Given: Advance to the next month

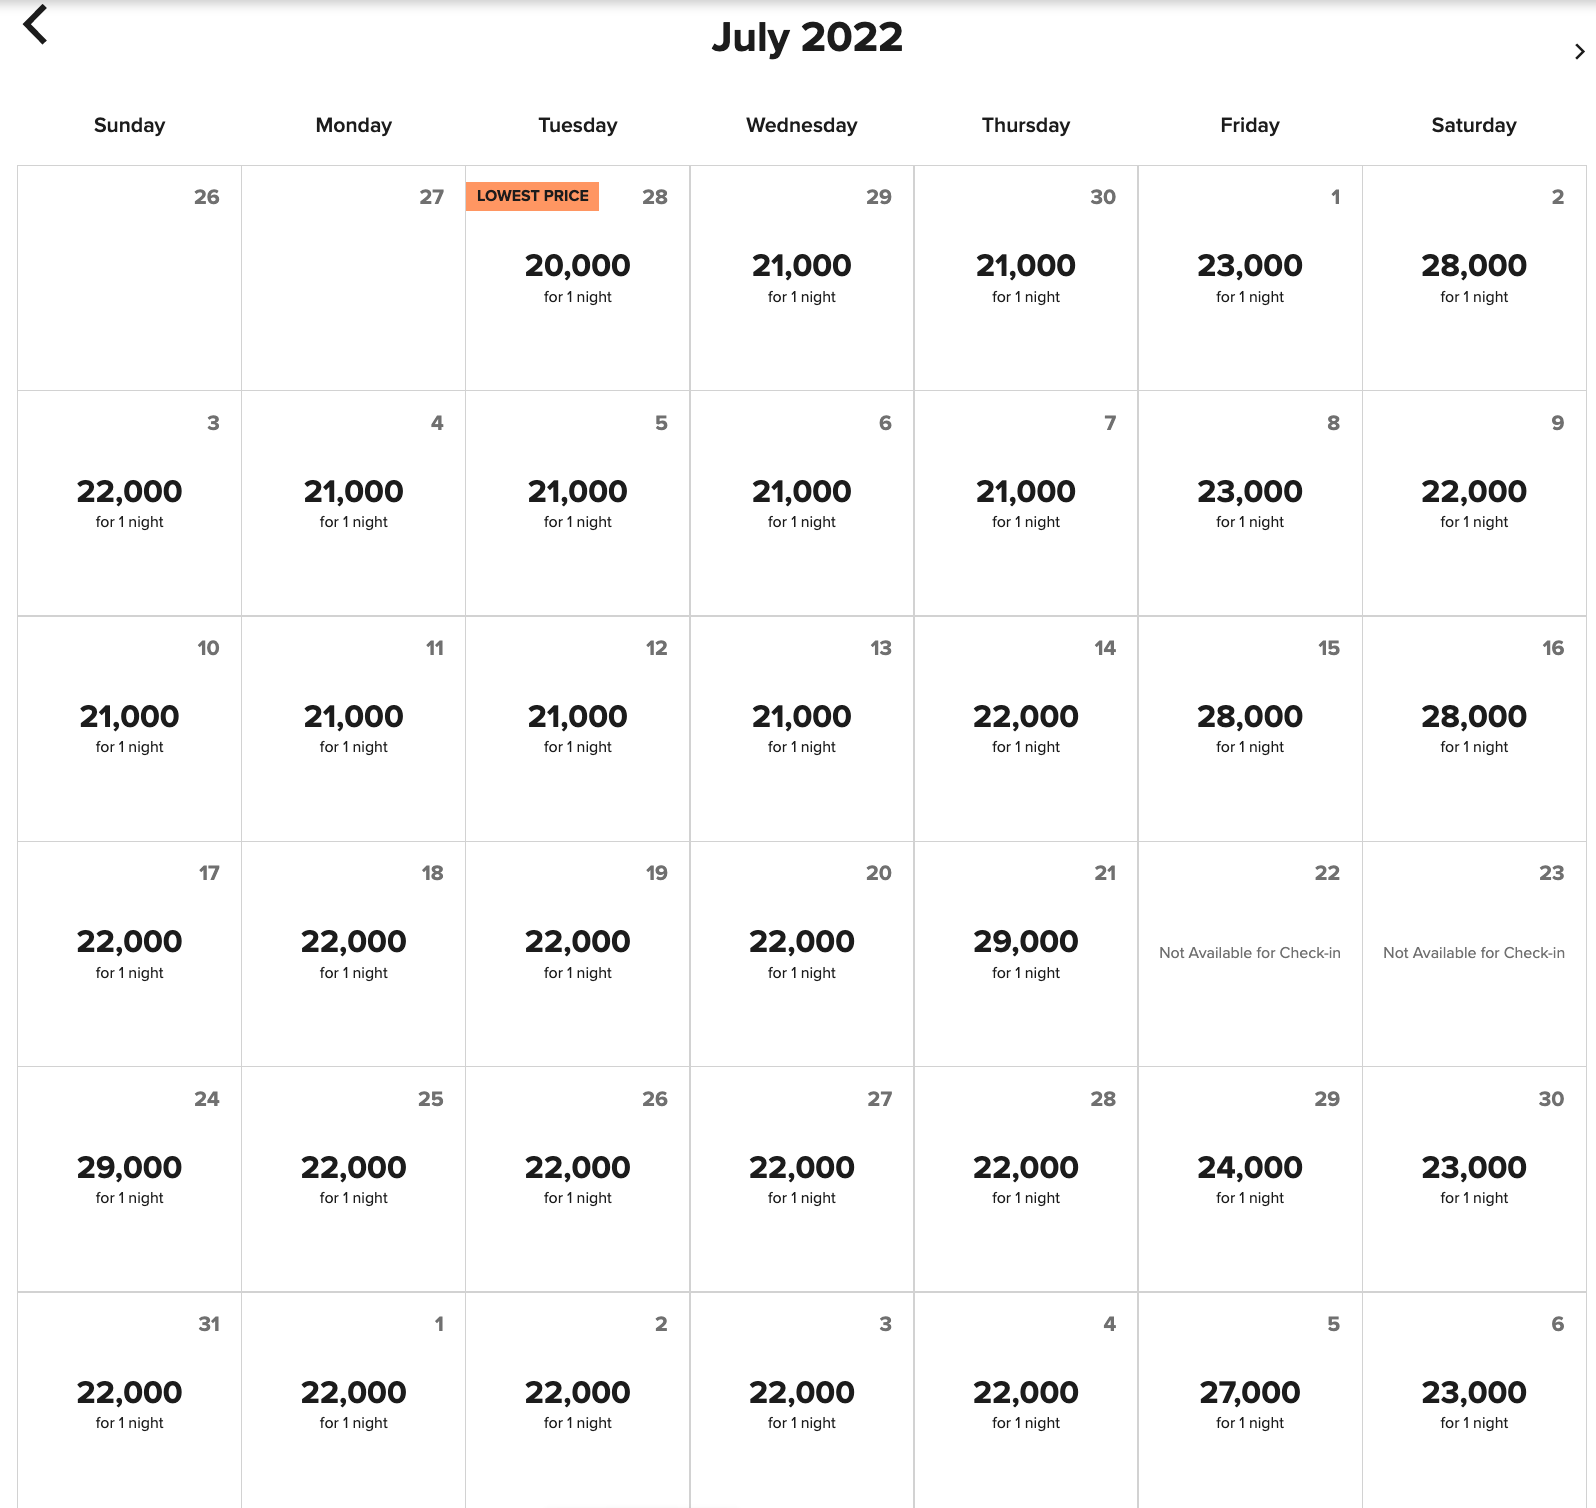Looking at the screenshot, I should (x=1579, y=52).
